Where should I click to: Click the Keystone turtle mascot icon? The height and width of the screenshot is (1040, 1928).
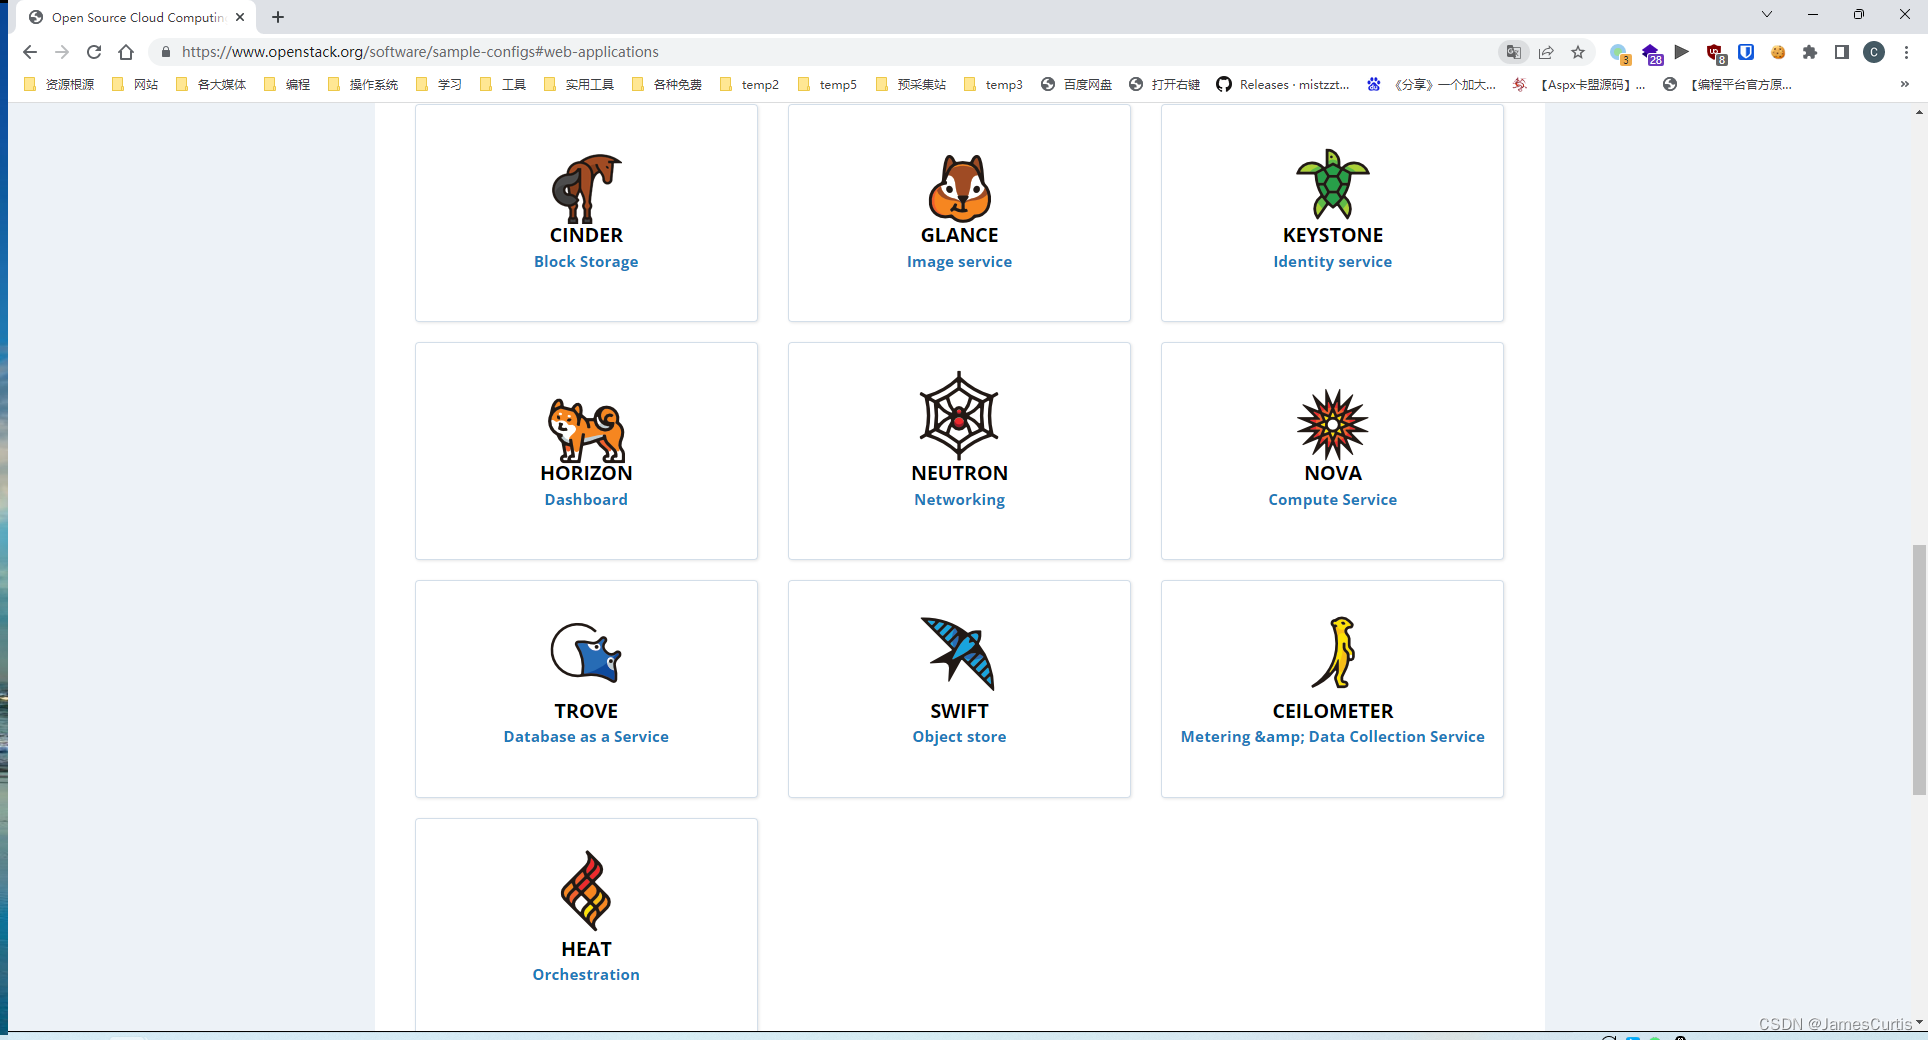click(1333, 184)
